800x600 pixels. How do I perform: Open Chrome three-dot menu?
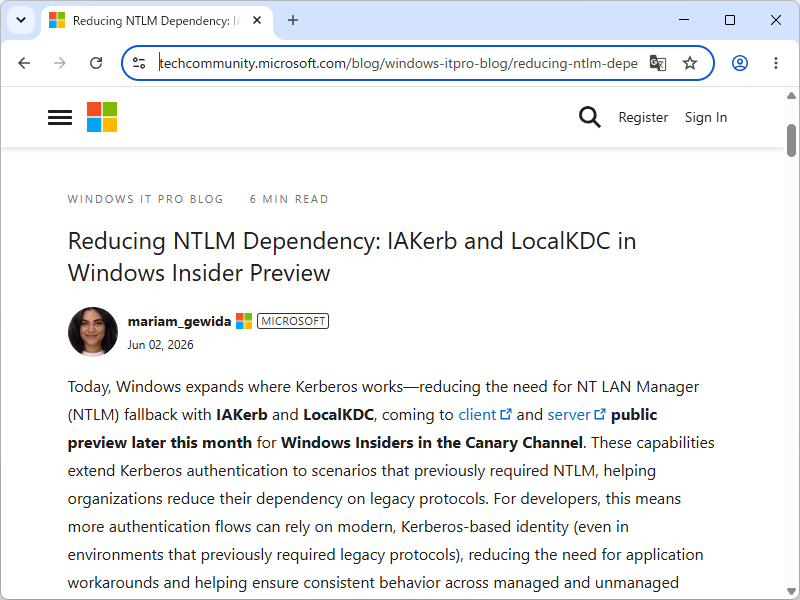[776, 63]
